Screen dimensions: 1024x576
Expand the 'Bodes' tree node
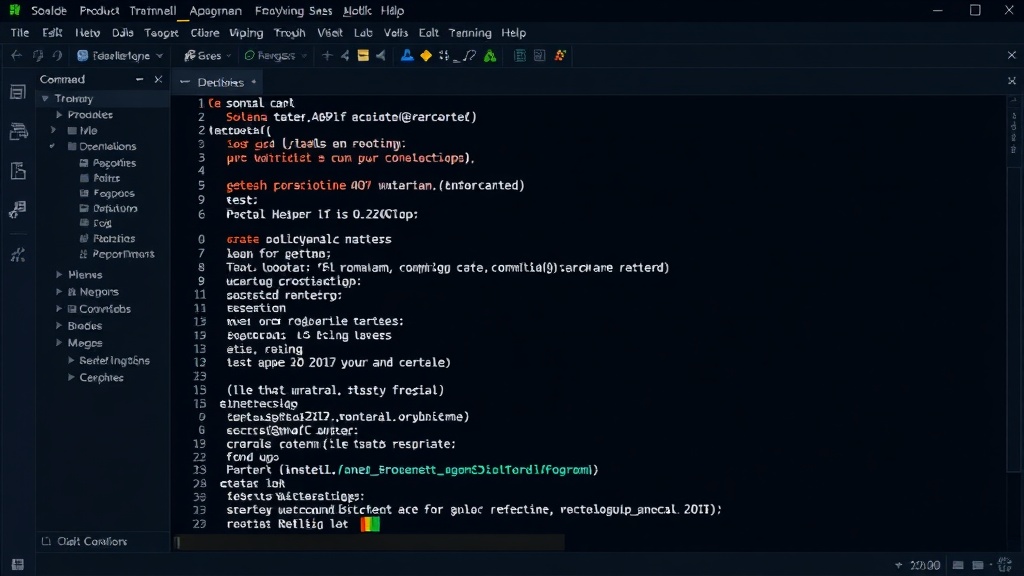(x=59, y=326)
